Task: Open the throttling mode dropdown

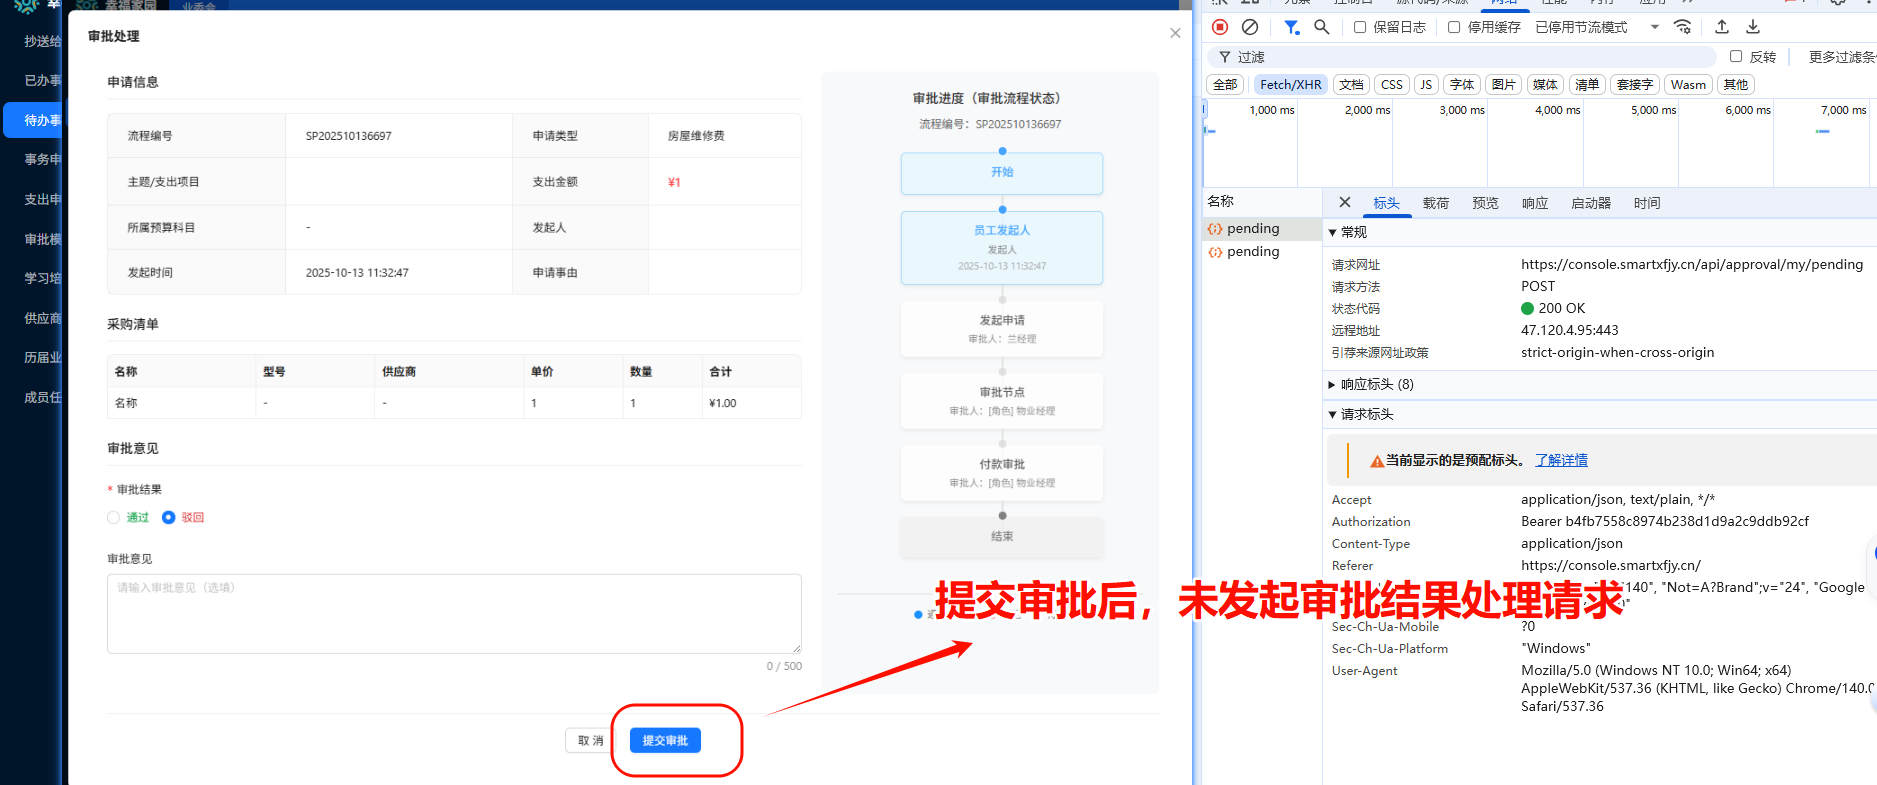Action: pyautogui.click(x=1655, y=27)
